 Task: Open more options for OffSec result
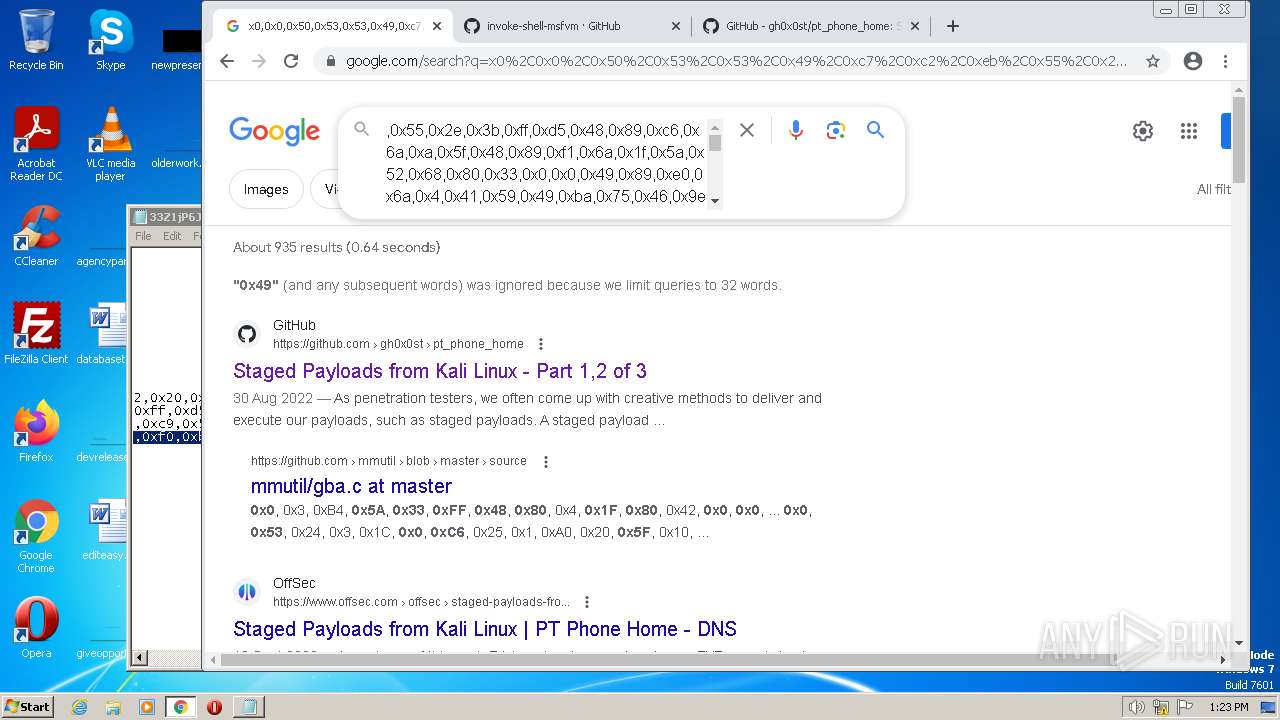[x=587, y=602]
